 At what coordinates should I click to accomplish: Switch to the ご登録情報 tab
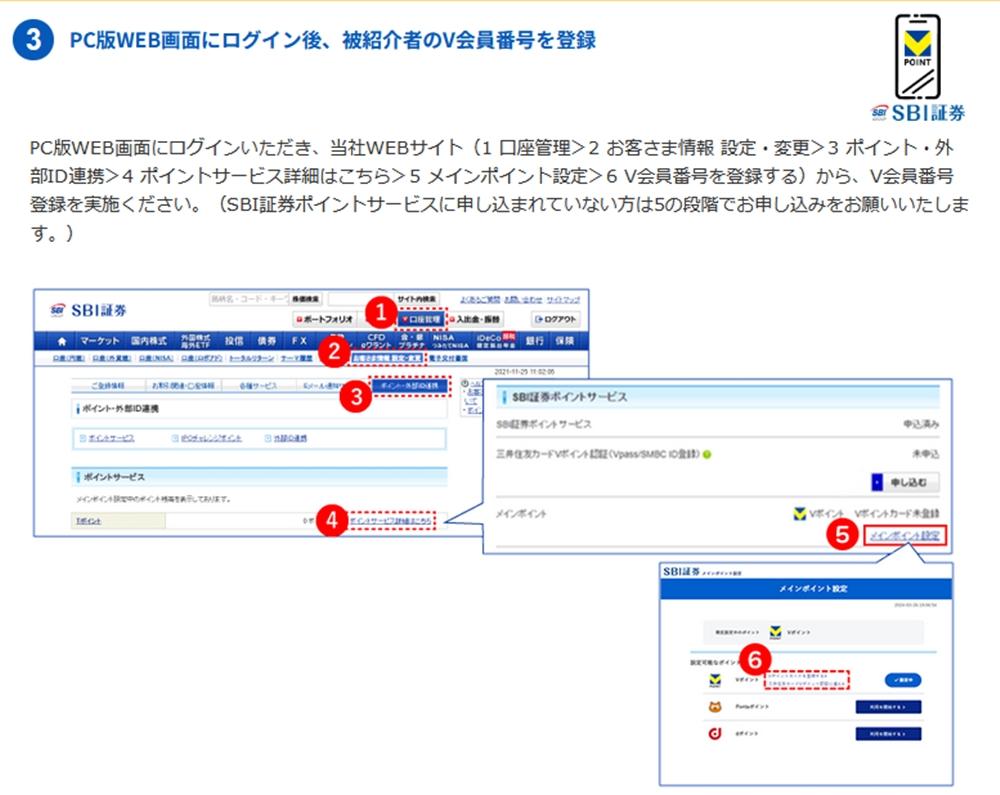click(x=108, y=386)
